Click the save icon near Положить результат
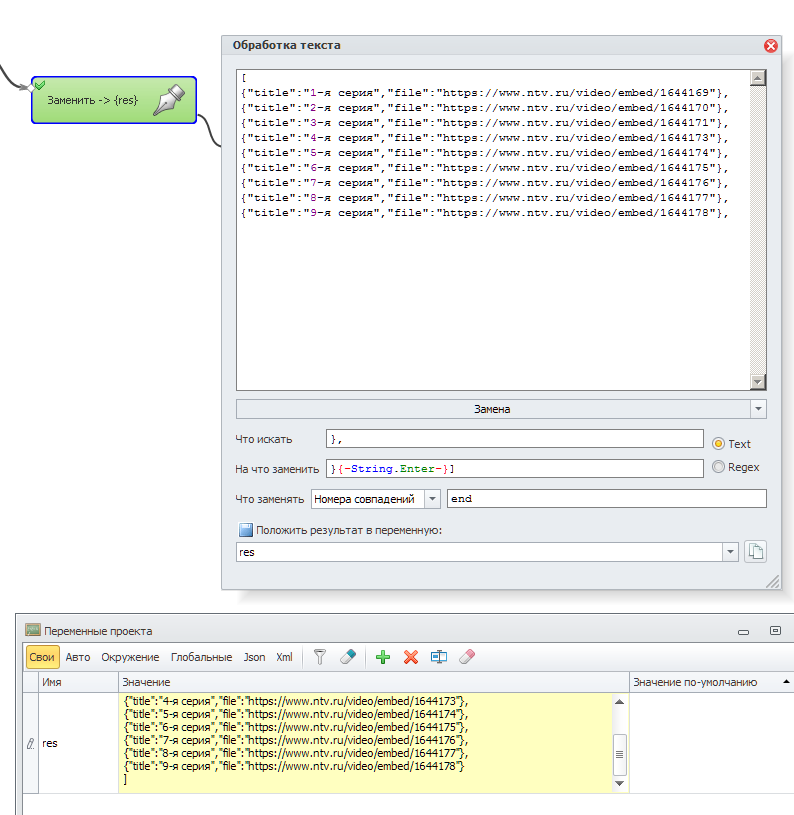Screen dimensions: 794x815 coord(245,530)
